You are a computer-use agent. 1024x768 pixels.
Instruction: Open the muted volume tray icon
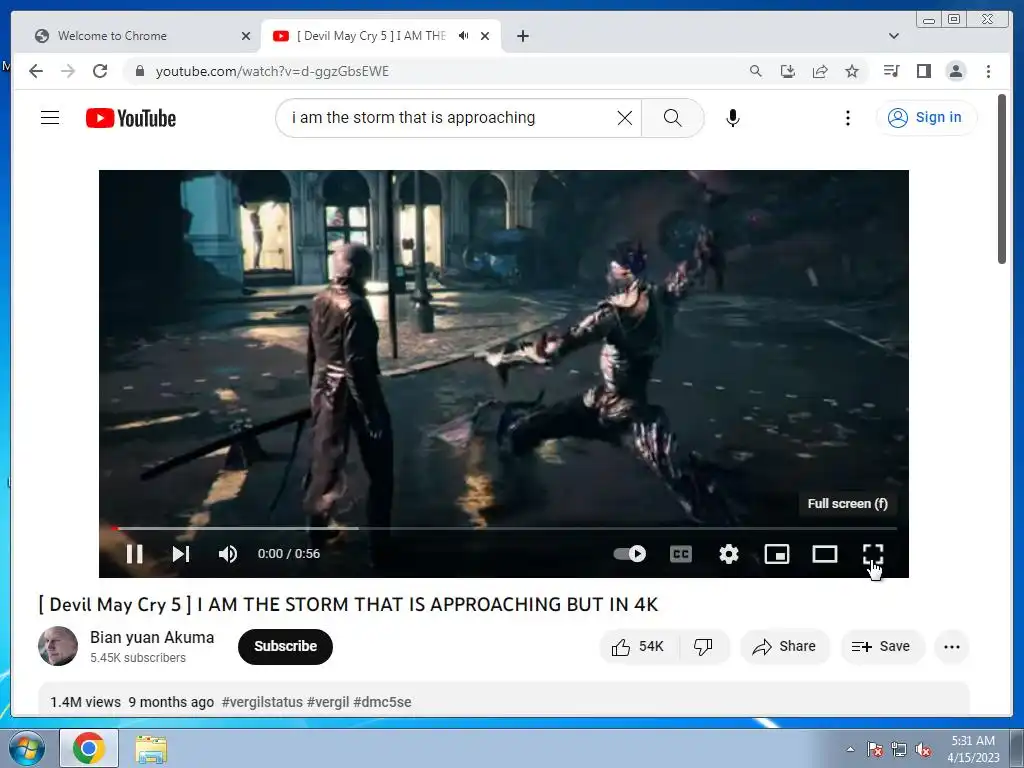click(x=923, y=750)
